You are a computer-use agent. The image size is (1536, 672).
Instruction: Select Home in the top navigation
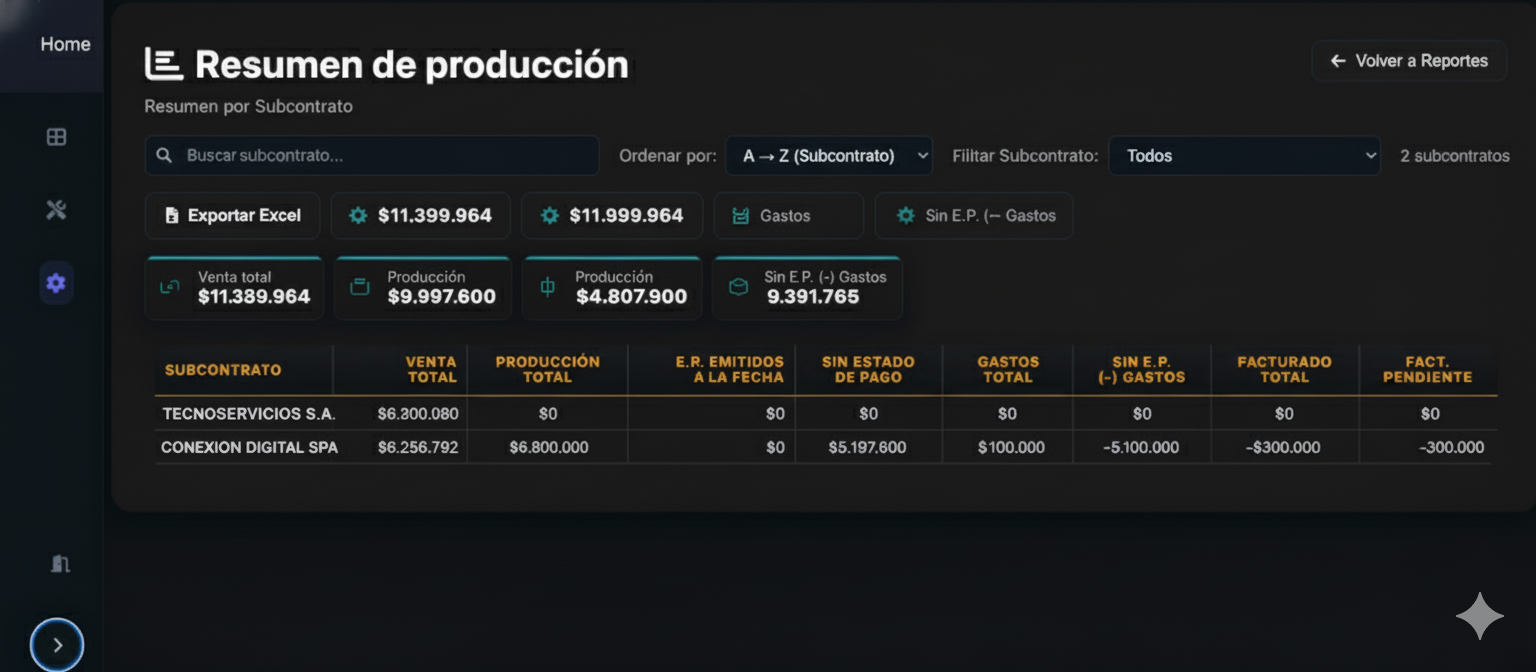(x=65, y=44)
